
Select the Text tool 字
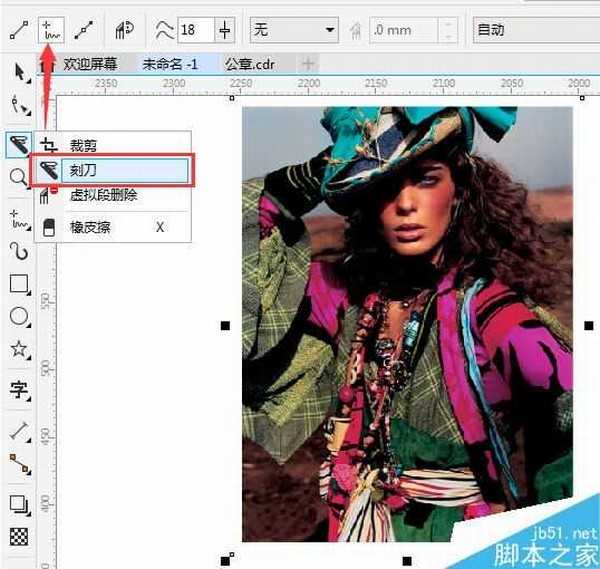coord(19,390)
